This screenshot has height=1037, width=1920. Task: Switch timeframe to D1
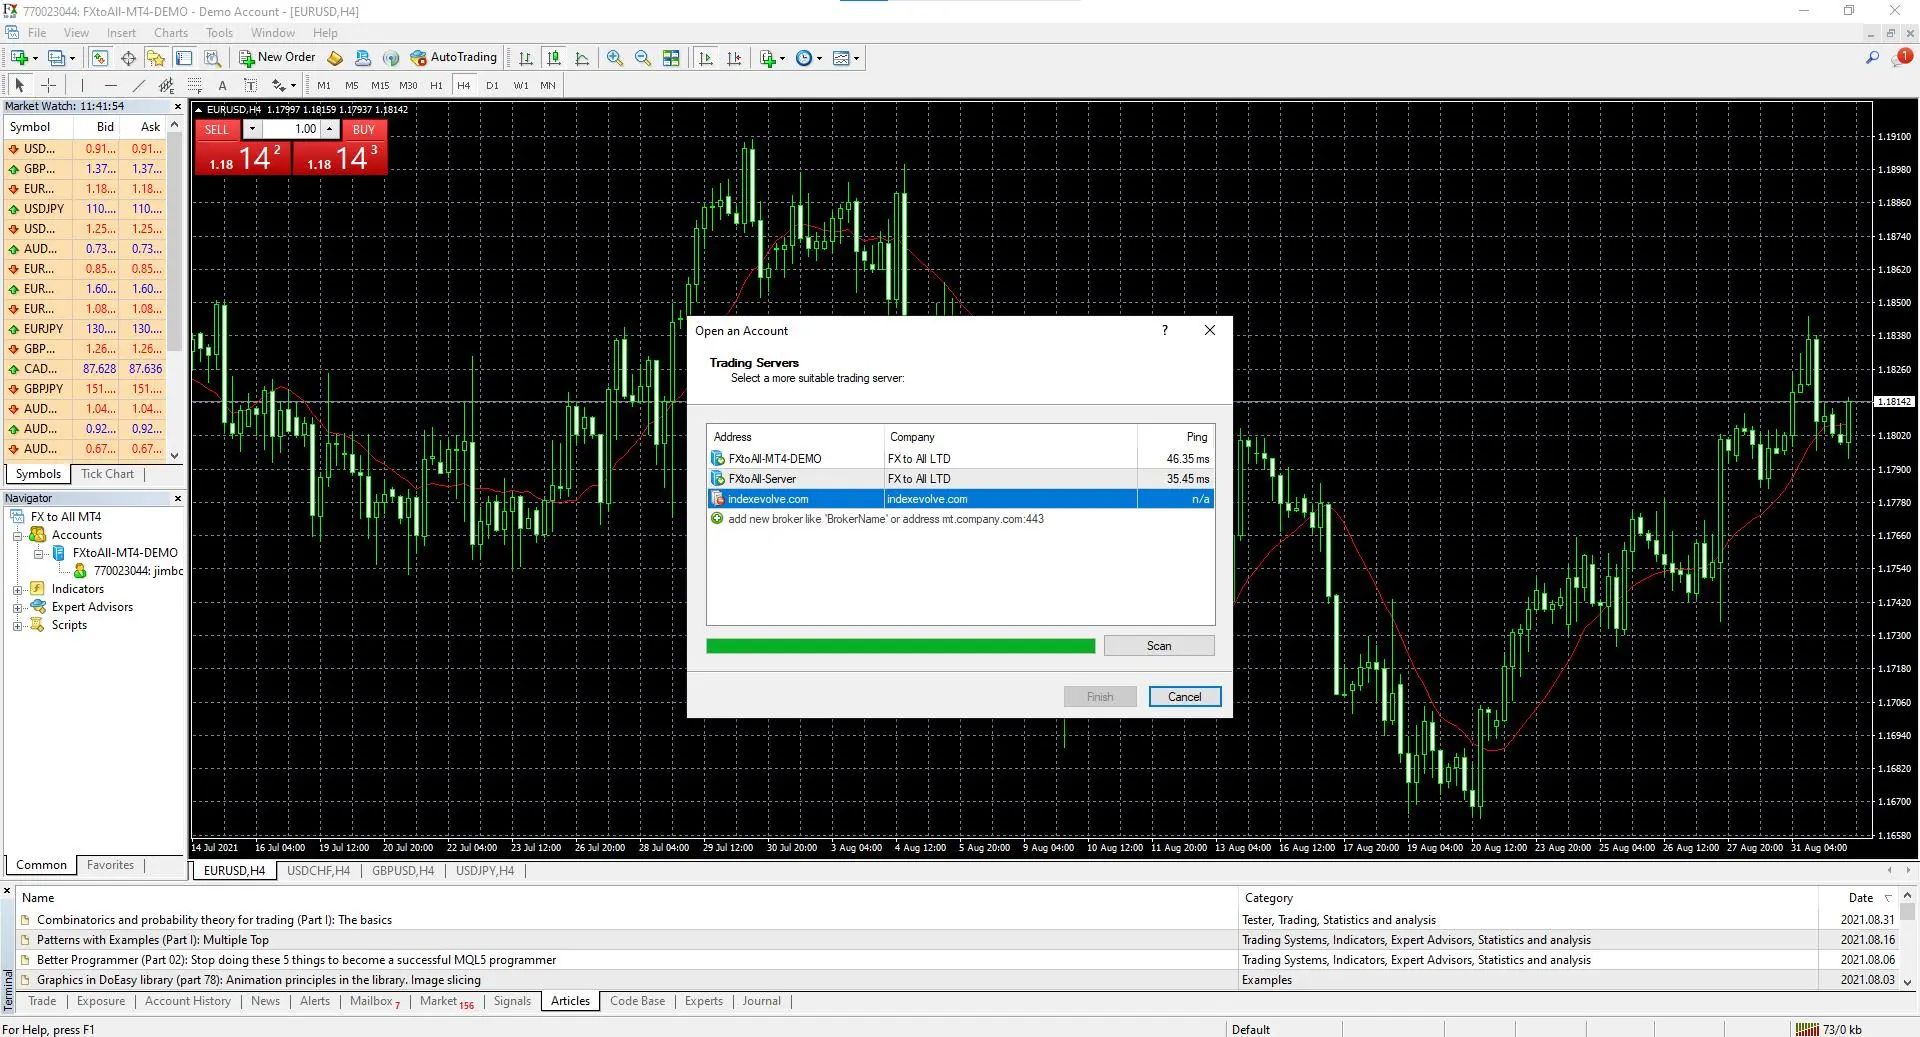pos(492,86)
